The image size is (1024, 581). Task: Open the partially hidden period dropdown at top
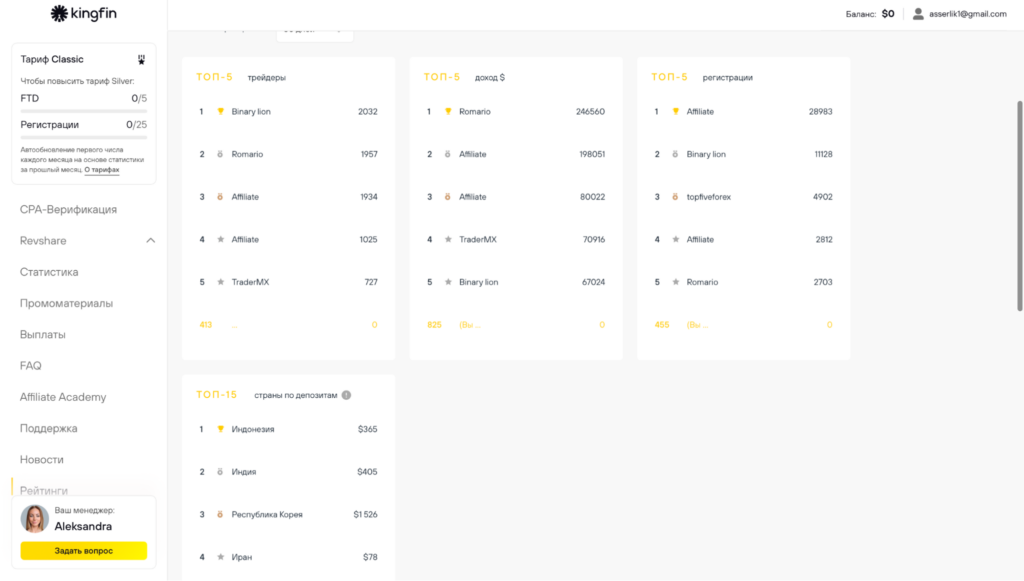(315, 34)
